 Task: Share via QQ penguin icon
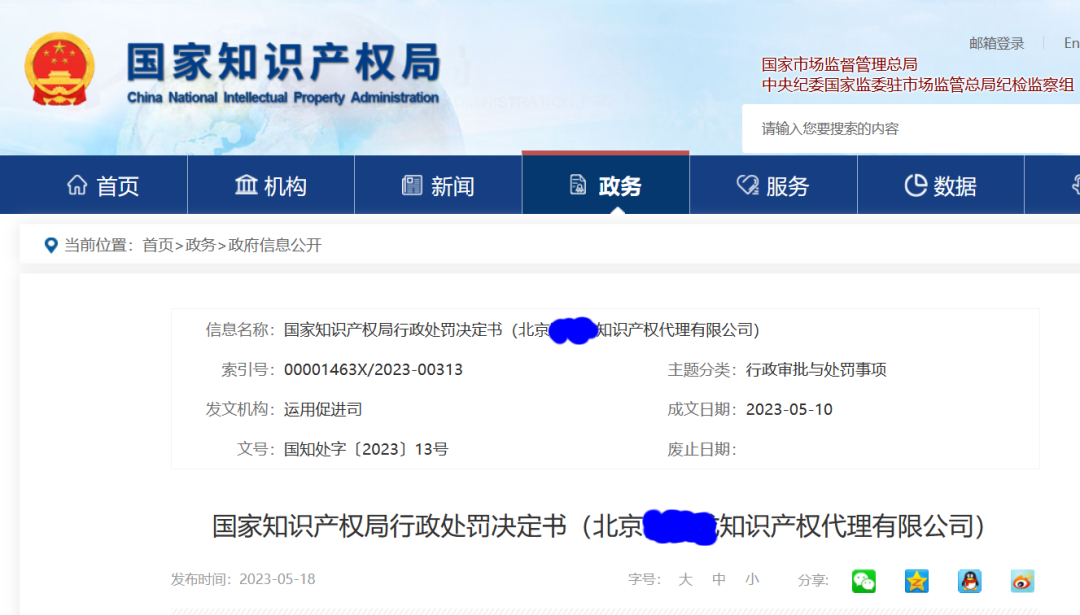click(x=970, y=581)
